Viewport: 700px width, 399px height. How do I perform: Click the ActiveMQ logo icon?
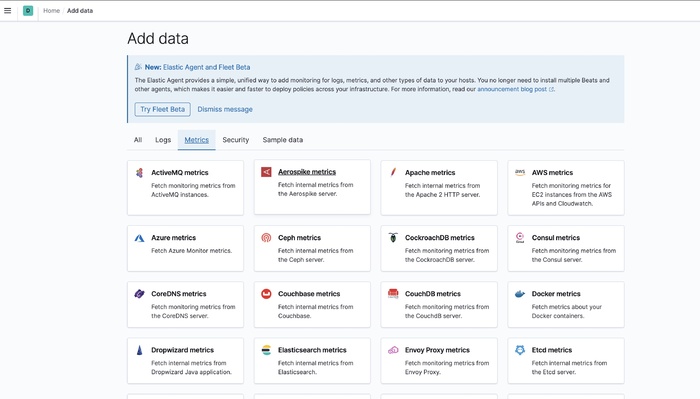coord(139,173)
